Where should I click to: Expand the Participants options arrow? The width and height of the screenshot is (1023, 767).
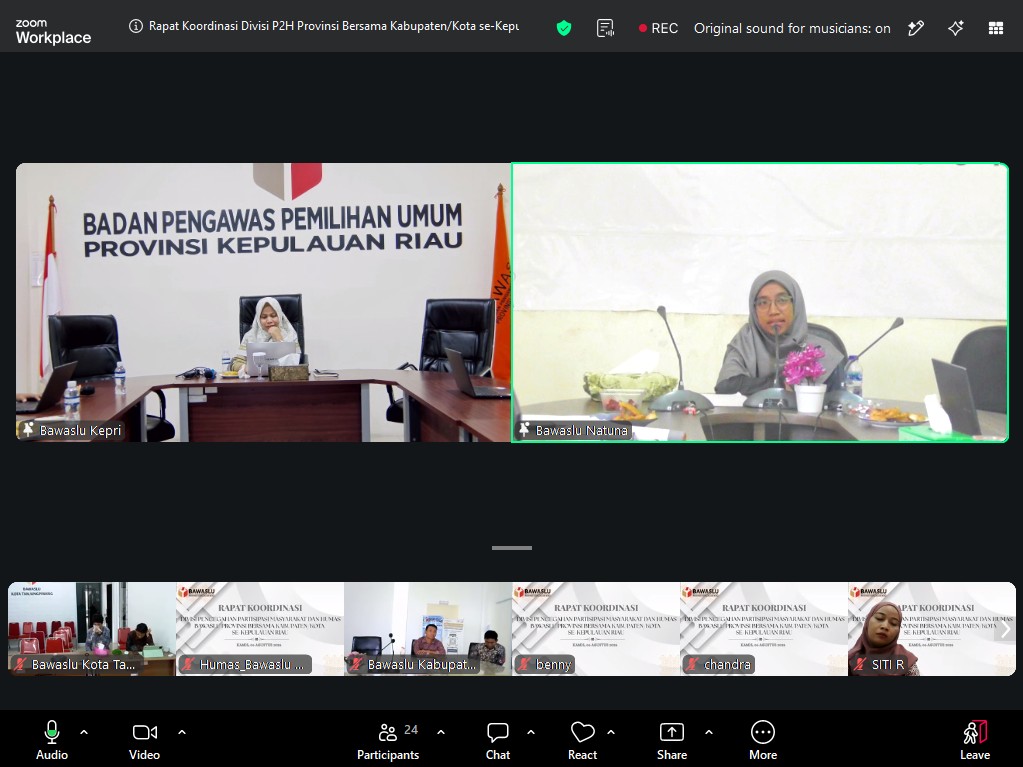(441, 732)
